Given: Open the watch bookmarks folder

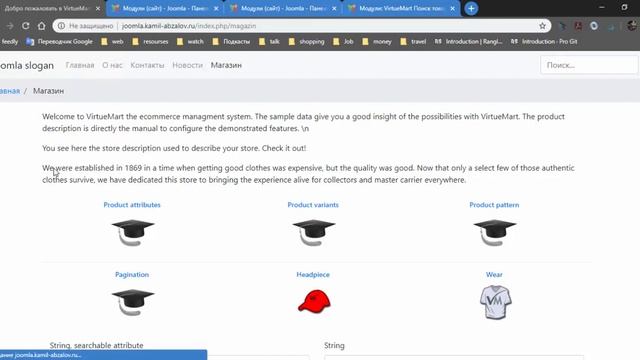Looking at the screenshot, I should click(190, 41).
